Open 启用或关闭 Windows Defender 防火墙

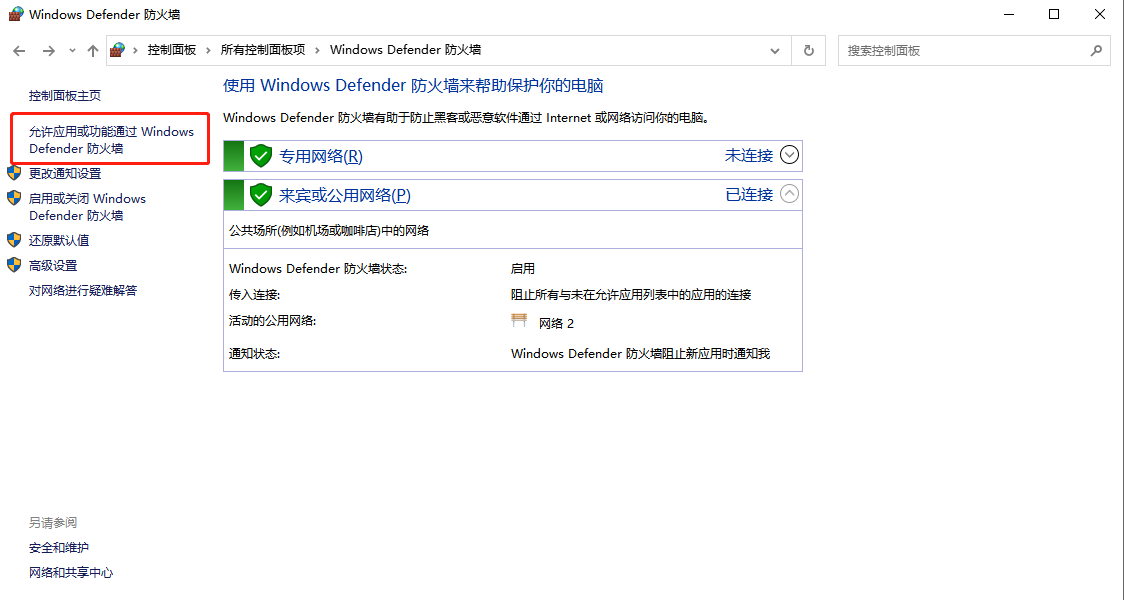(87, 207)
